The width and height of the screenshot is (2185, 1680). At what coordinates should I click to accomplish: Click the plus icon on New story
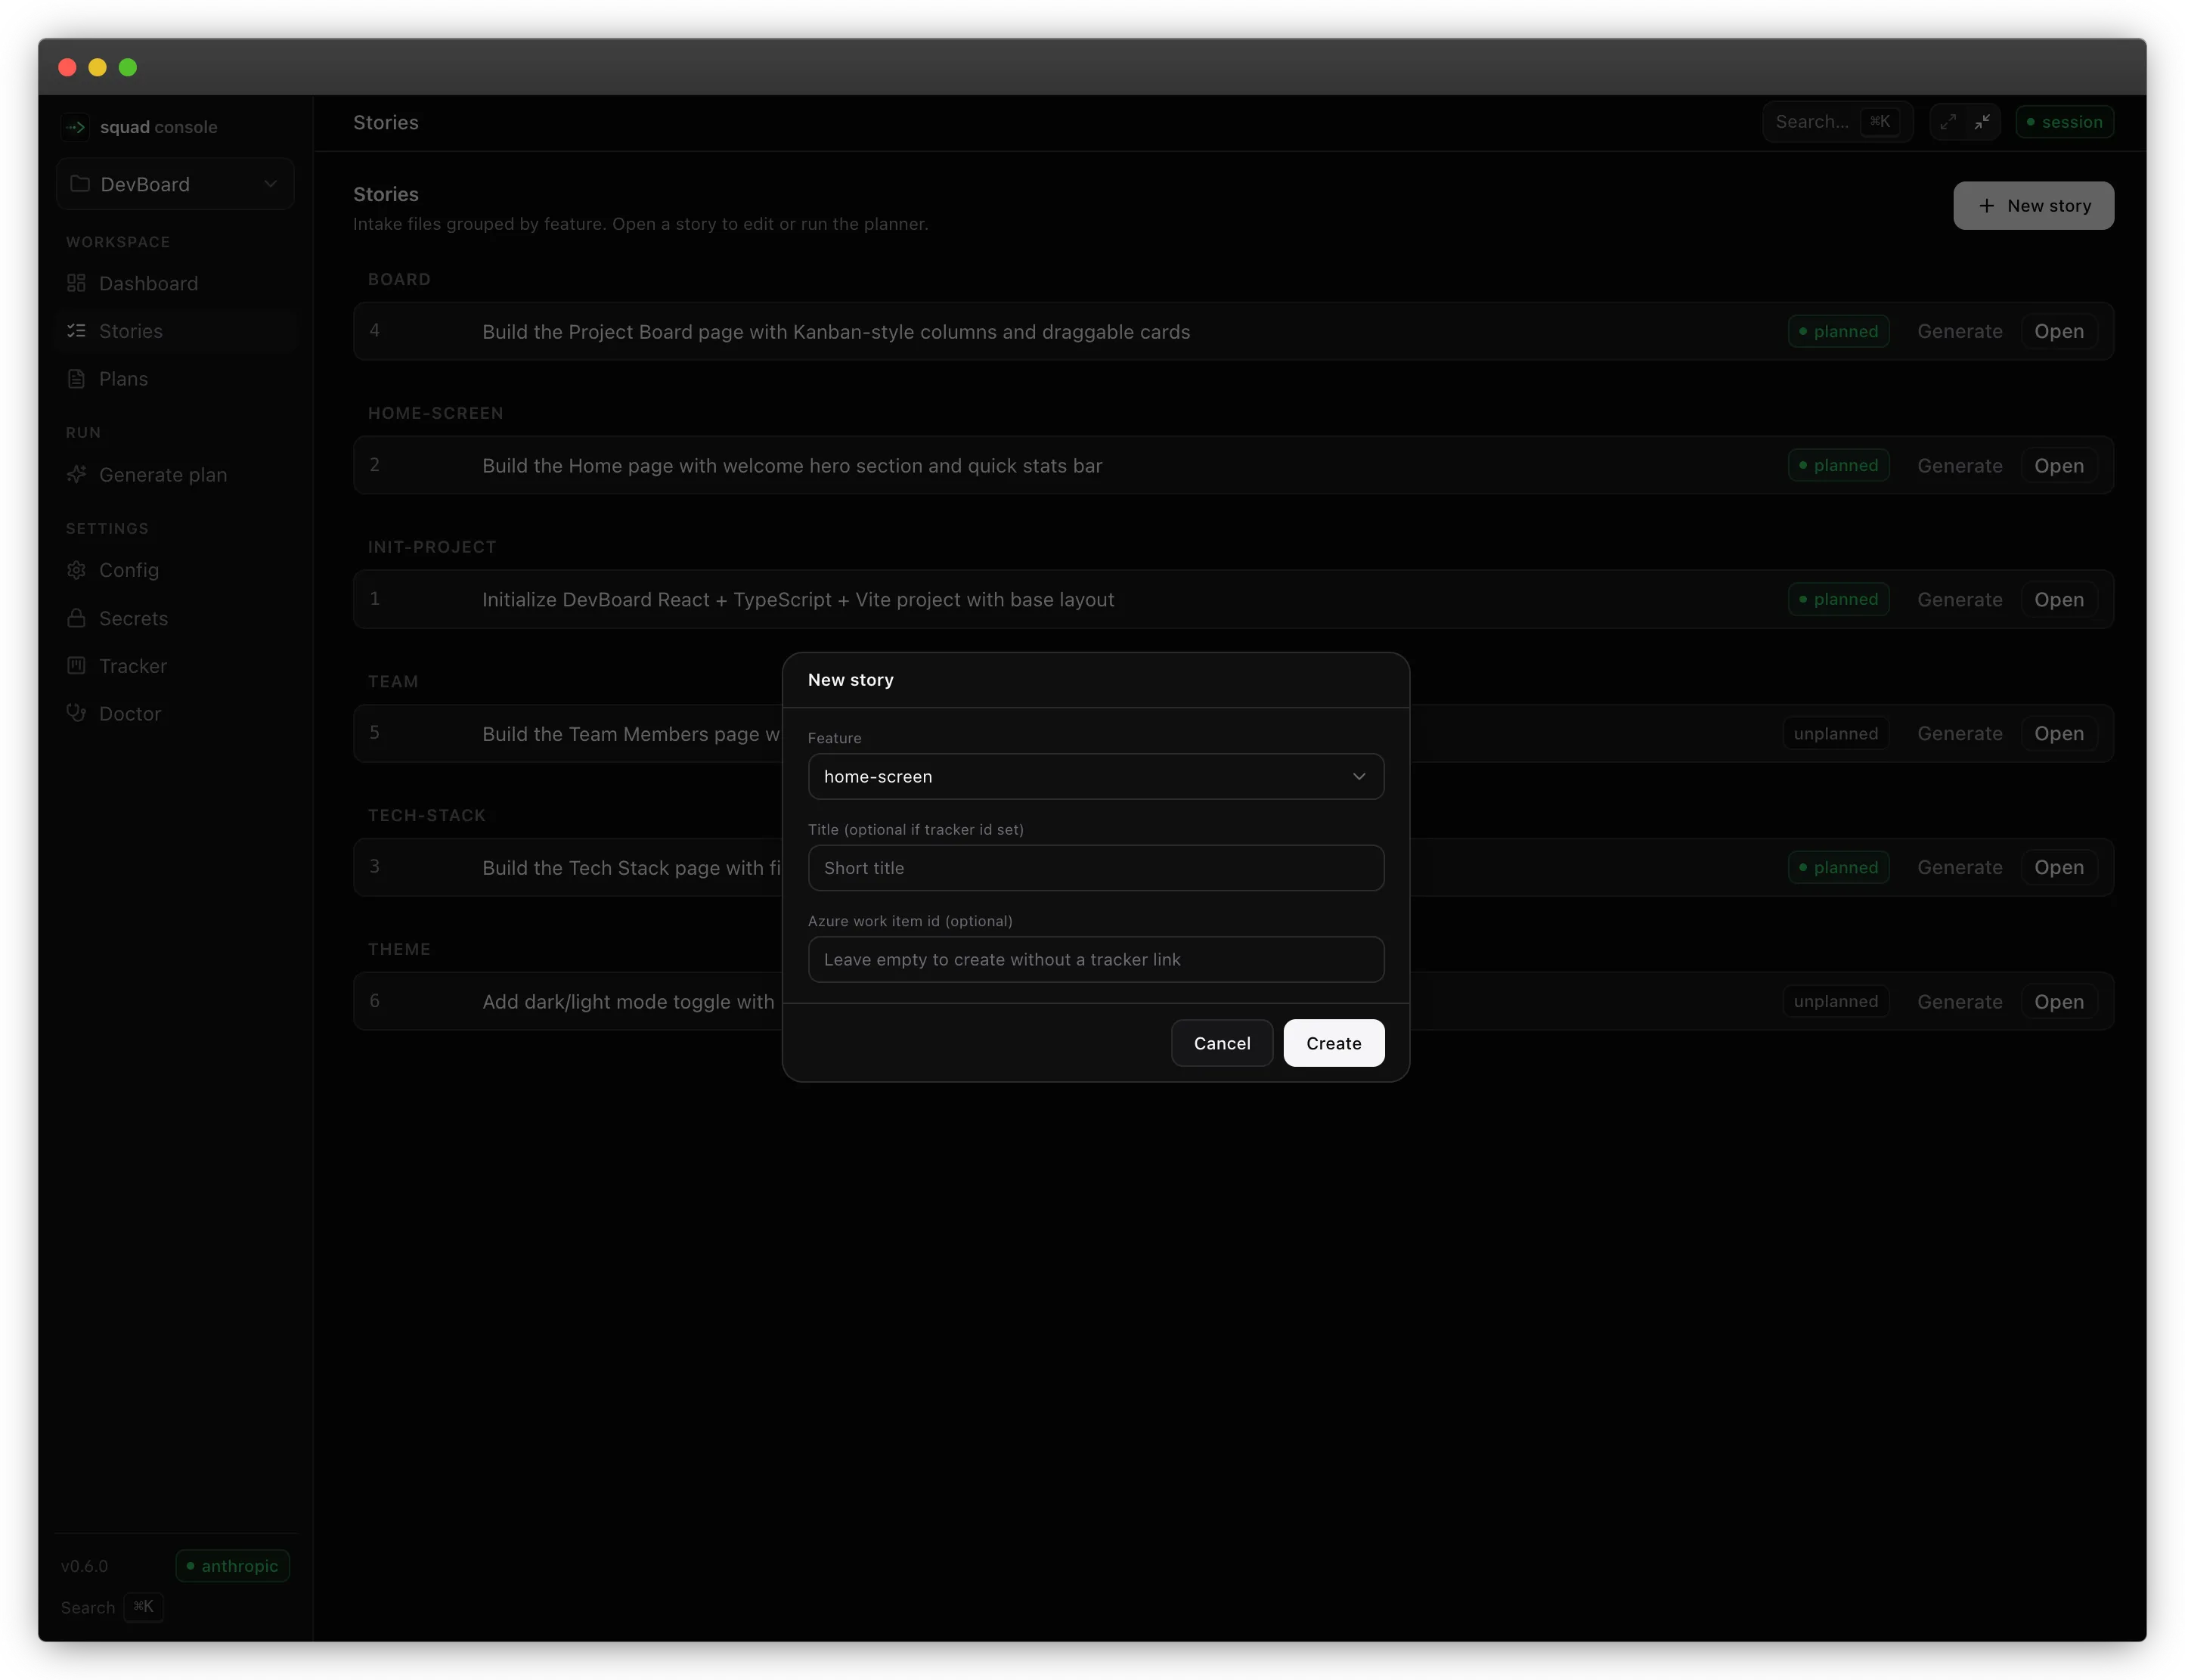[1987, 205]
